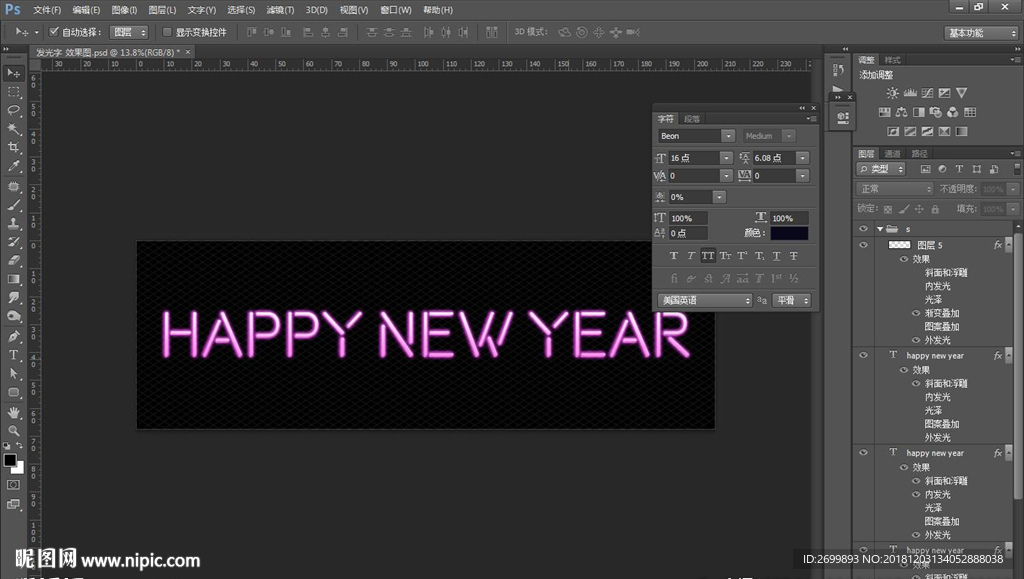This screenshot has height=579, width=1024.
Task: Open Beon font family dropdown
Action: click(x=728, y=136)
